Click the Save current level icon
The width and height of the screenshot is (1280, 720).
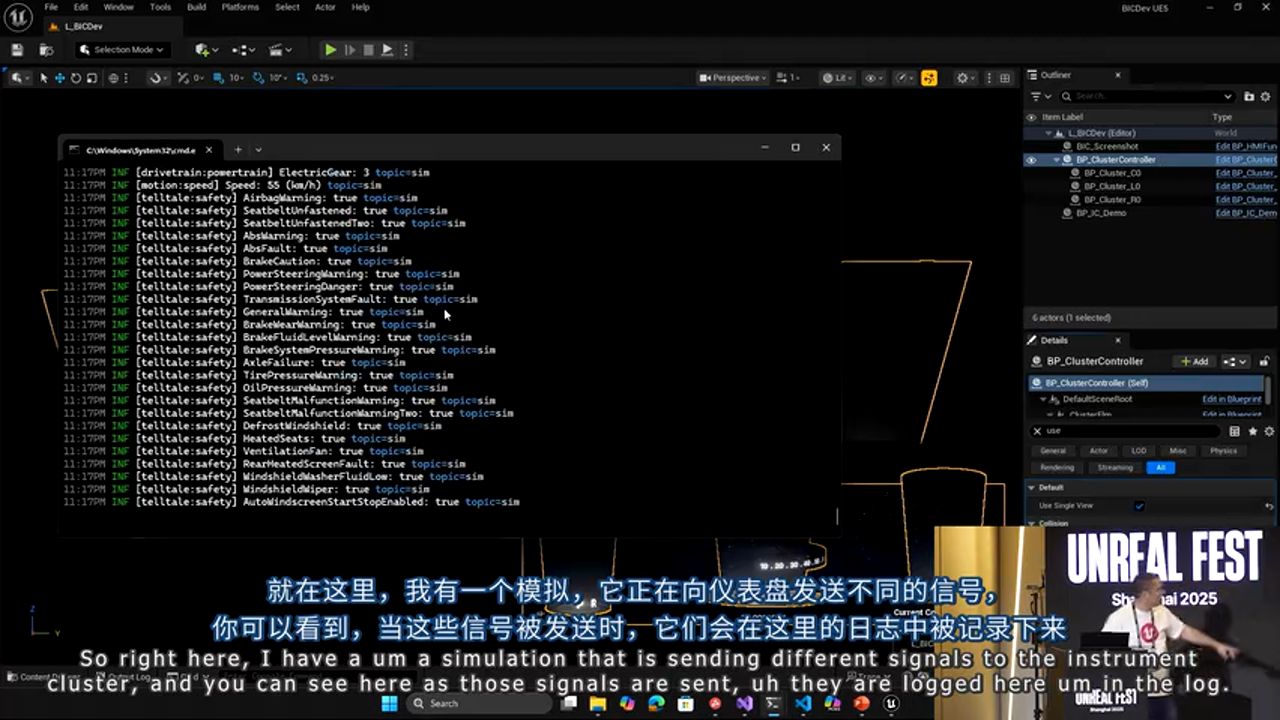tap(17, 50)
